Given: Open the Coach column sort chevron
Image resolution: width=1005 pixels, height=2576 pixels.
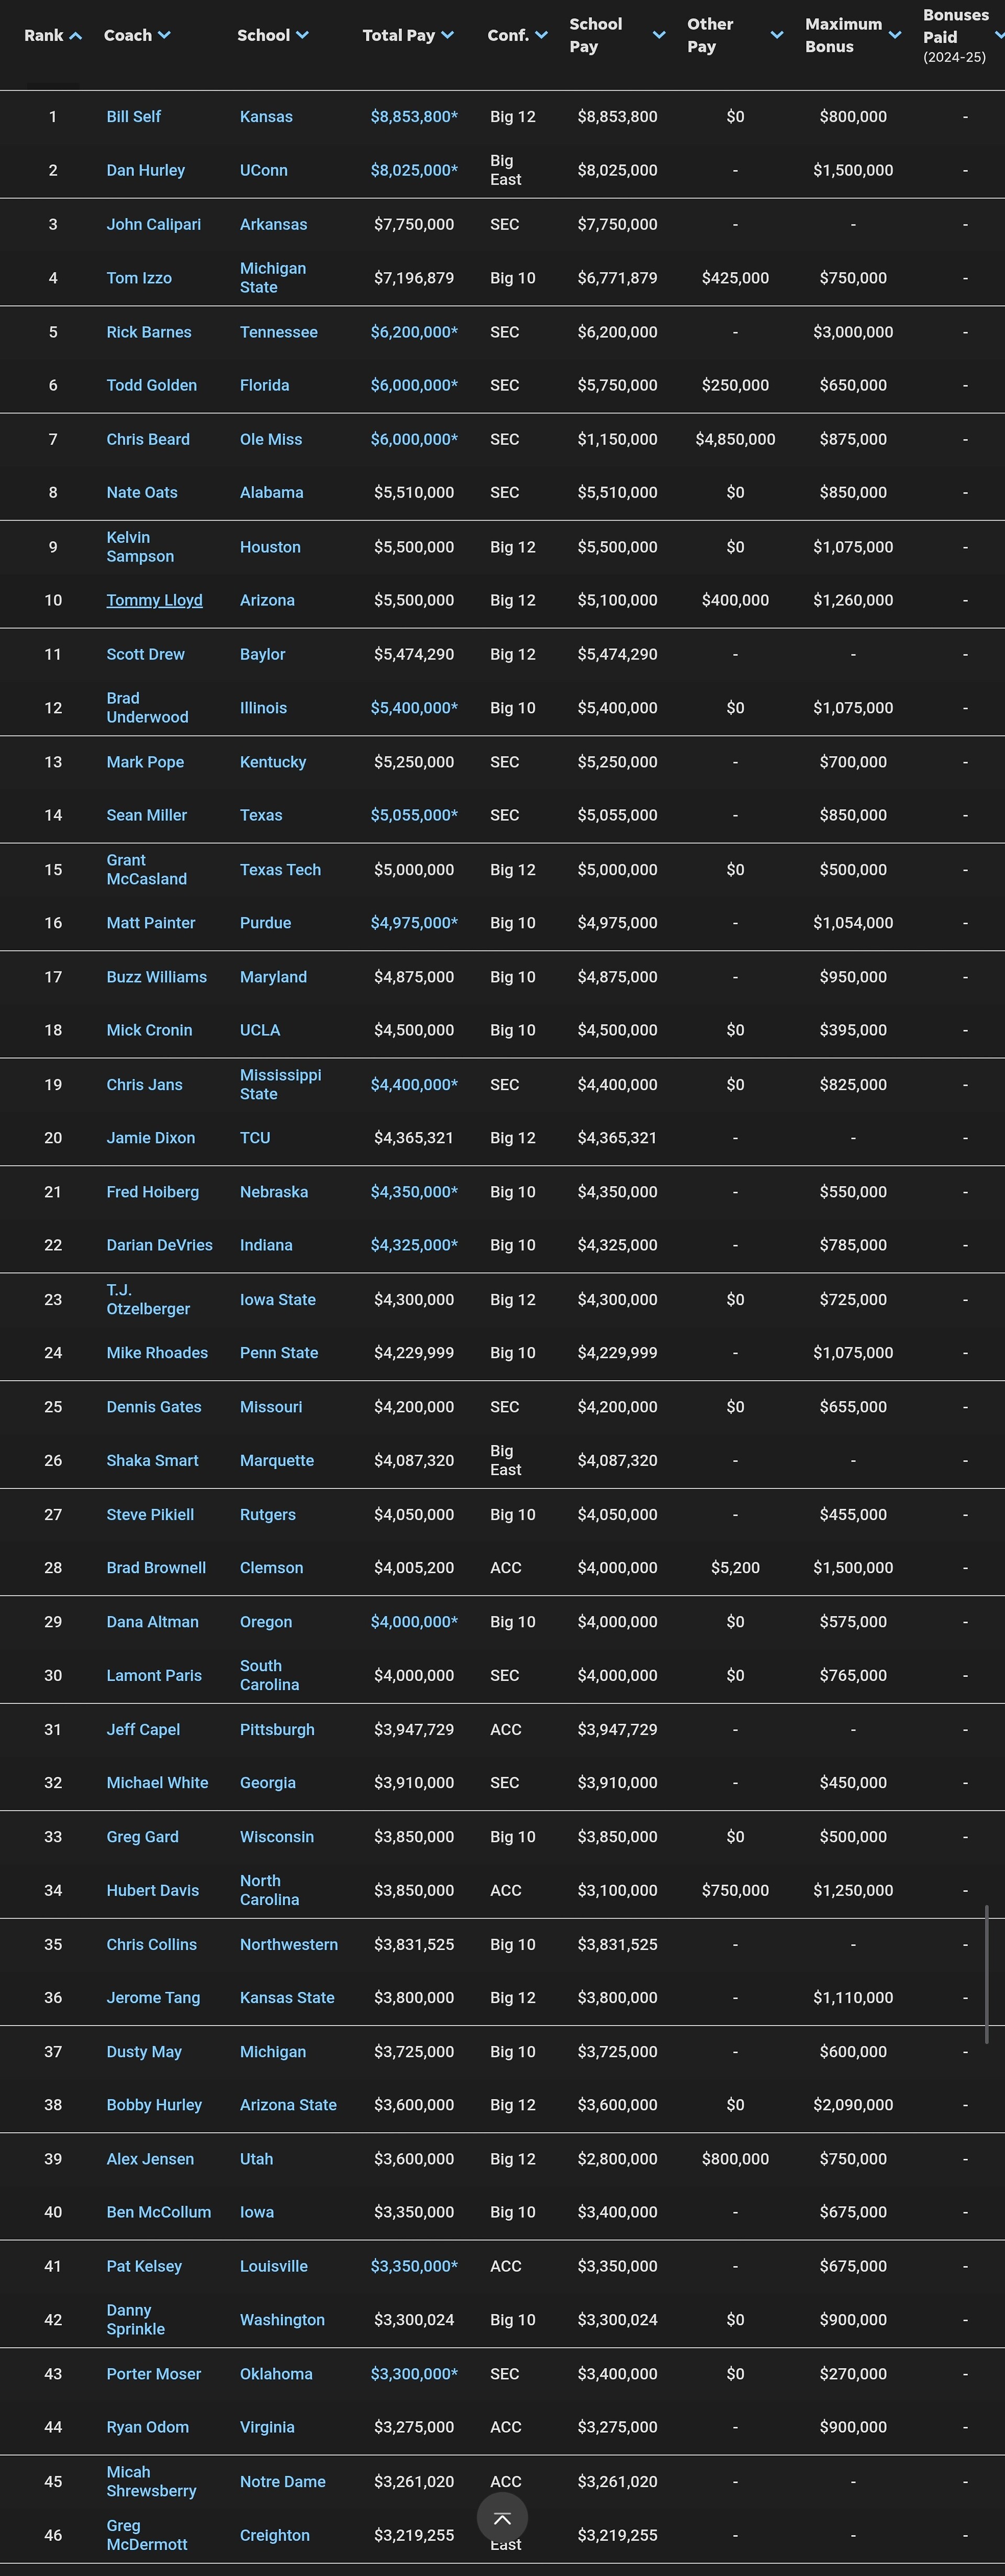Looking at the screenshot, I should [x=164, y=35].
